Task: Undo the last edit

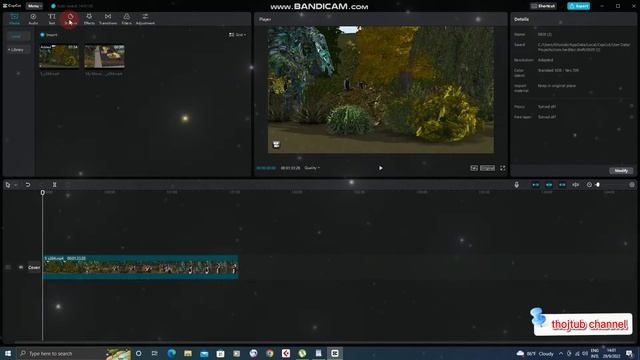Action: [28, 185]
